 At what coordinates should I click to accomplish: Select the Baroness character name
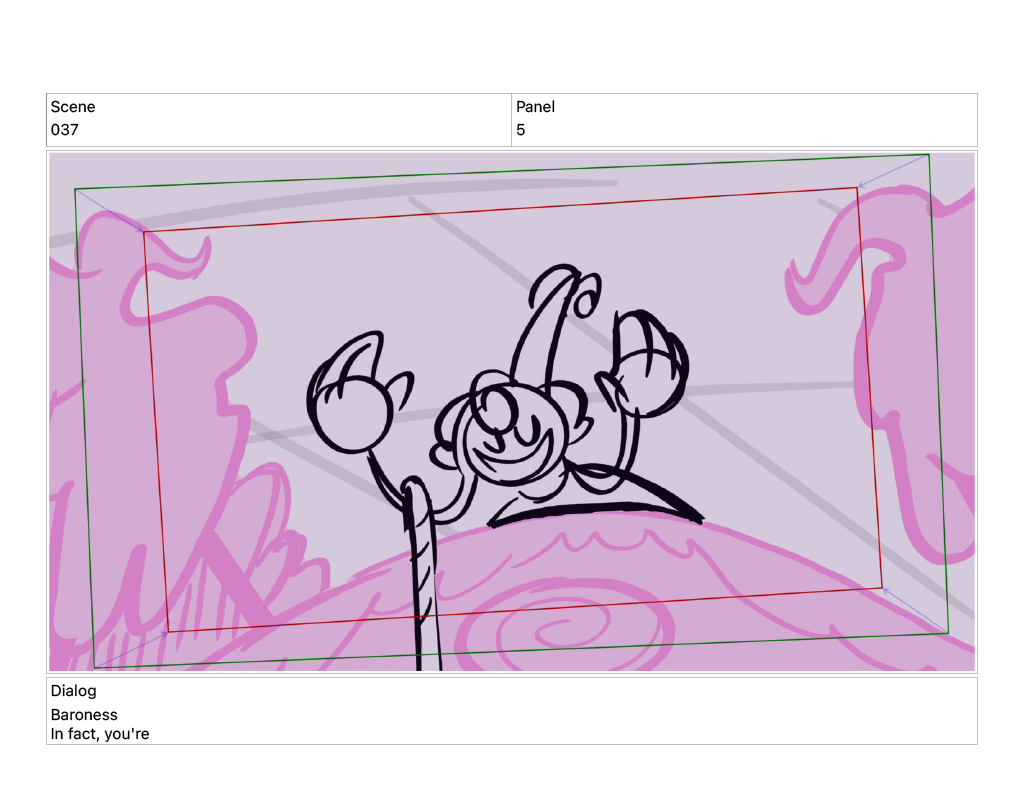pyautogui.click(x=84, y=715)
